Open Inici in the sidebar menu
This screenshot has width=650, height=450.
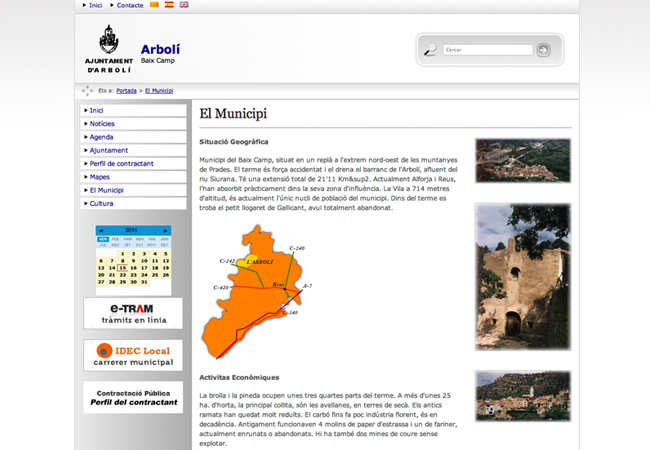coord(133,110)
